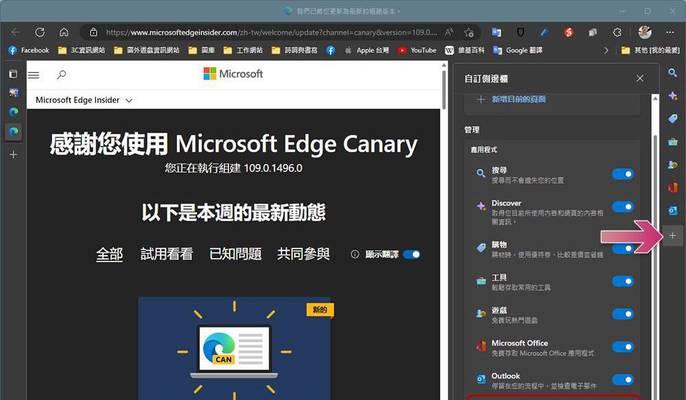
Task: Open the tab actions menu icon above vertical tabs
Action: pyautogui.click(x=14, y=74)
